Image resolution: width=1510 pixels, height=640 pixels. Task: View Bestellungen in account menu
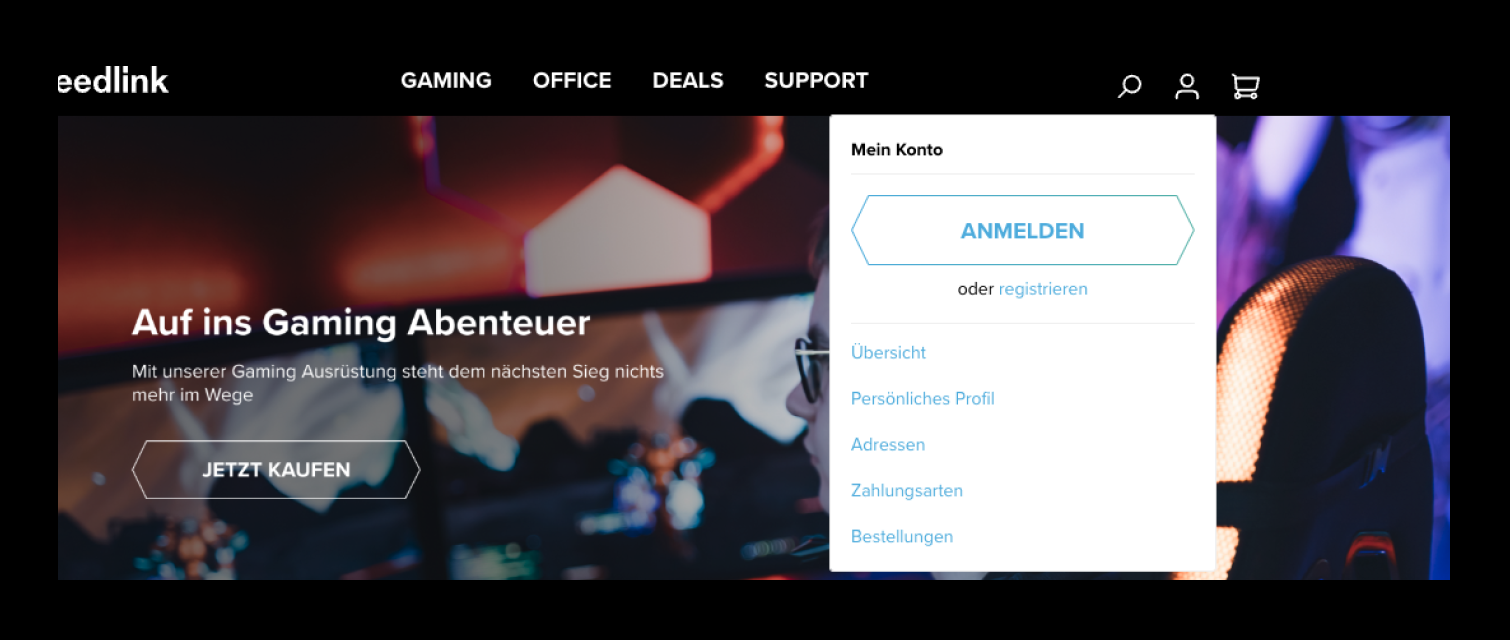click(x=902, y=537)
